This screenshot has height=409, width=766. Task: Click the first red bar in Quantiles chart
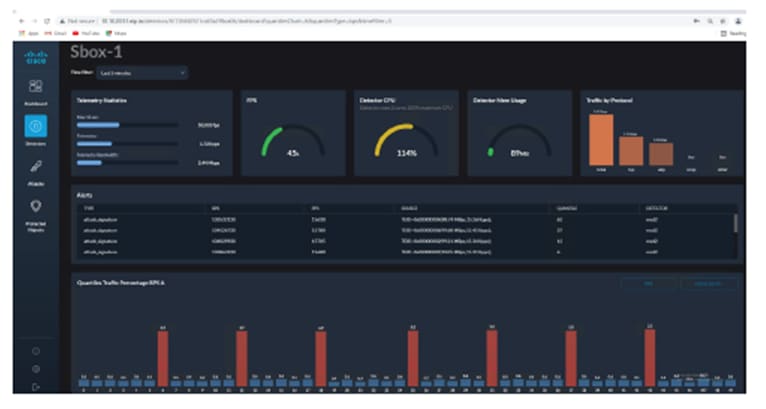click(163, 359)
